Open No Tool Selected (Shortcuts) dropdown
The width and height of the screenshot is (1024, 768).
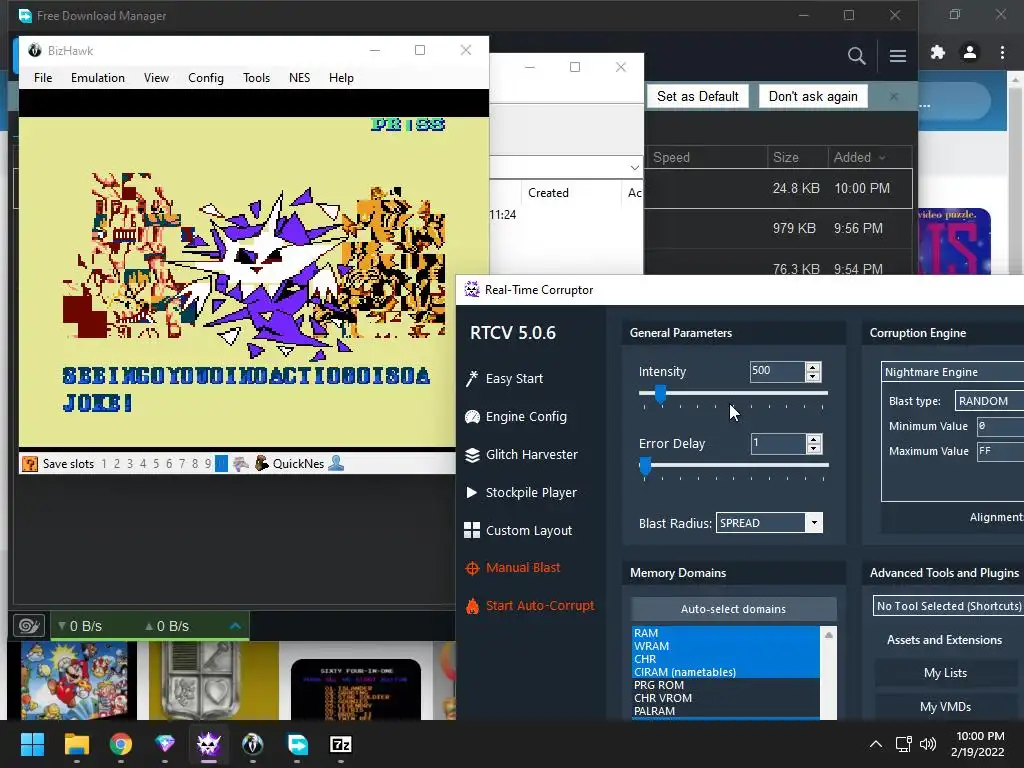click(x=948, y=606)
